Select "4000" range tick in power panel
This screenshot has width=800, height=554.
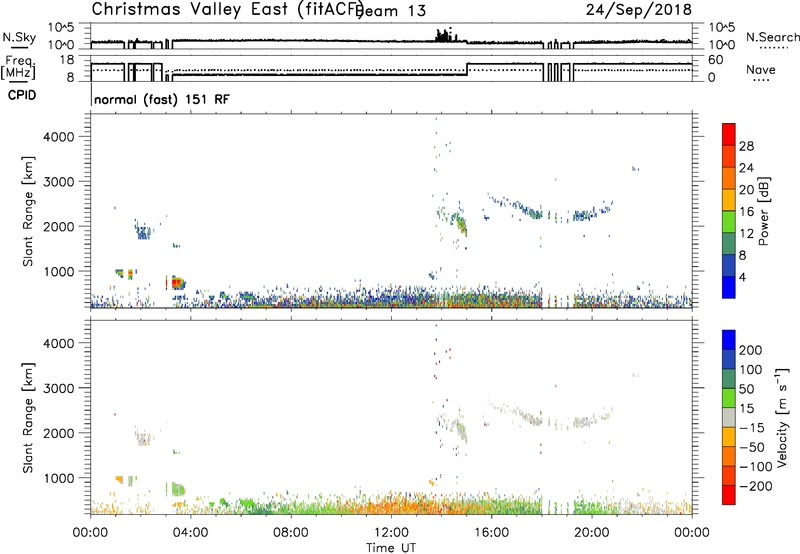coord(59,137)
